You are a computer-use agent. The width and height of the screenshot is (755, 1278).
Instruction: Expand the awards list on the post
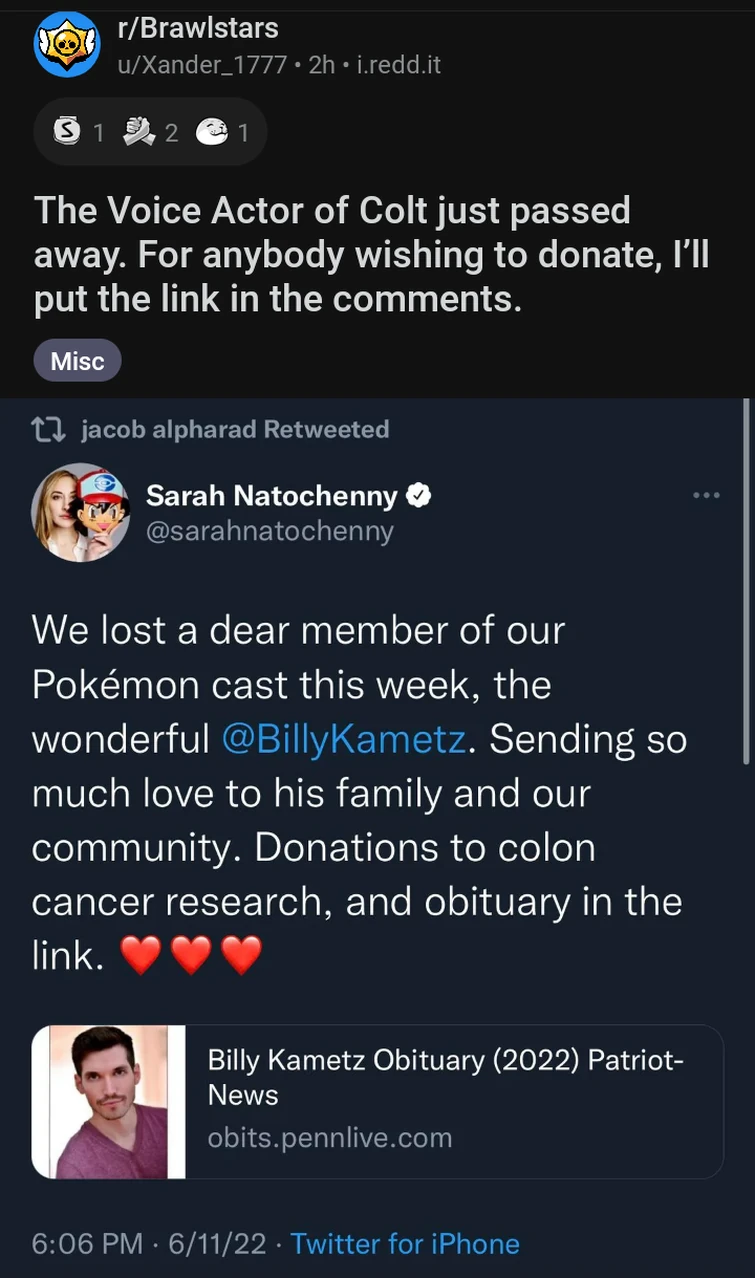pyautogui.click(x=150, y=131)
